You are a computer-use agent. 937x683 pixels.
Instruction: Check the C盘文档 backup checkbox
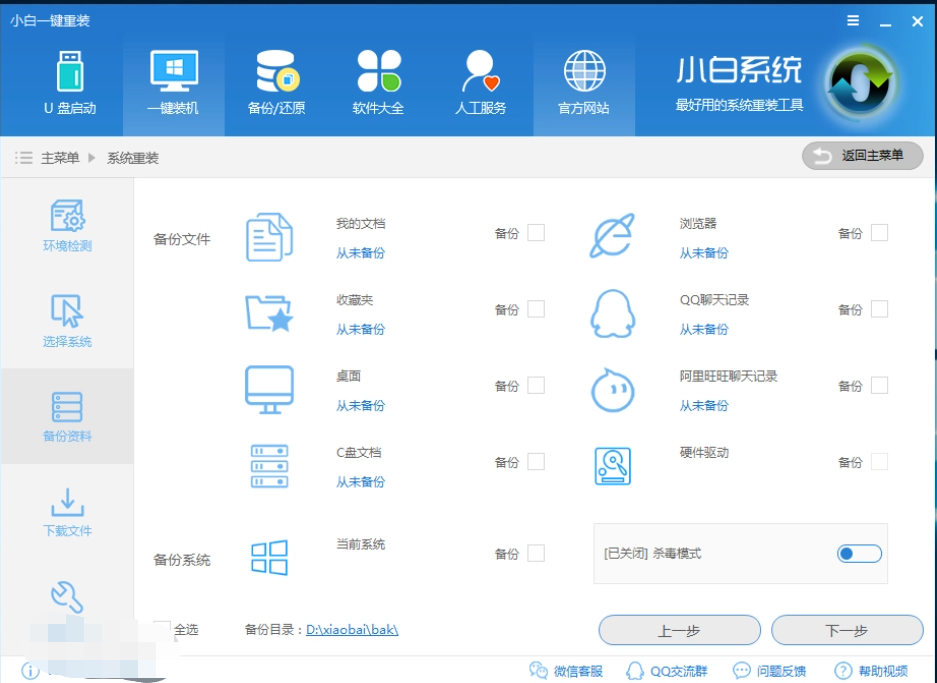[x=536, y=461]
